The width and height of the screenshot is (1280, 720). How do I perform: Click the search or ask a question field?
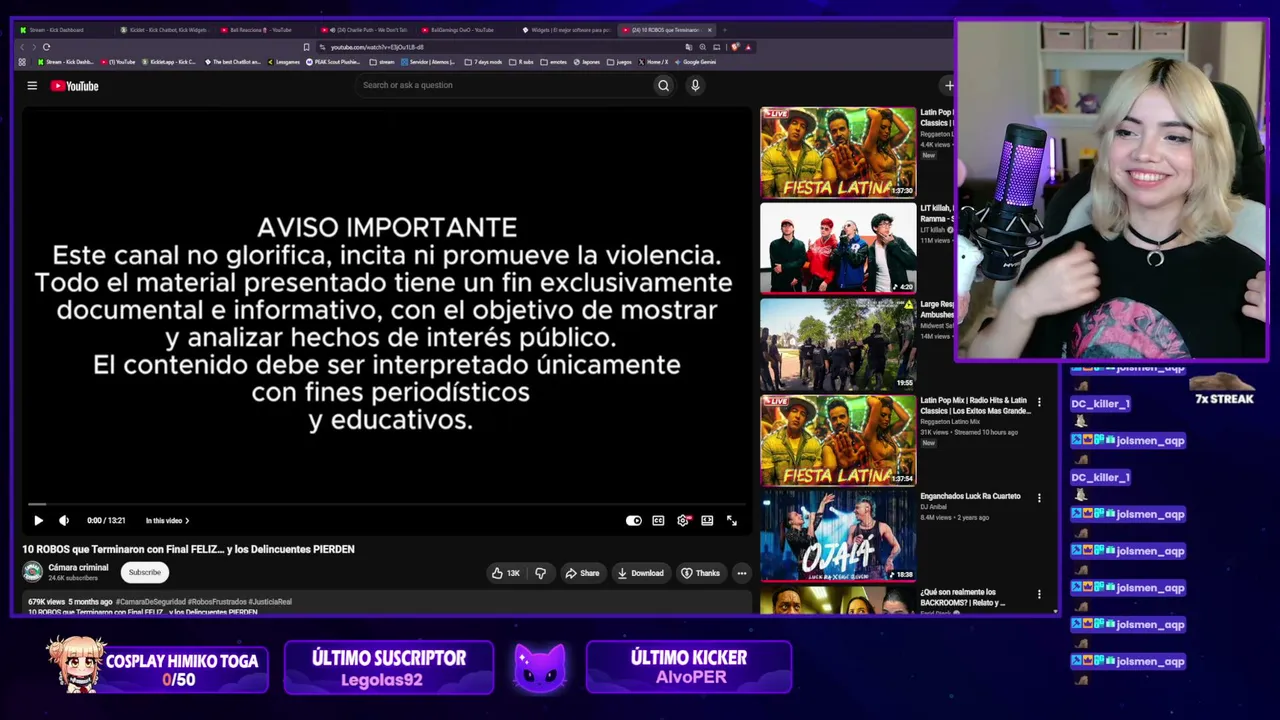pos(505,85)
